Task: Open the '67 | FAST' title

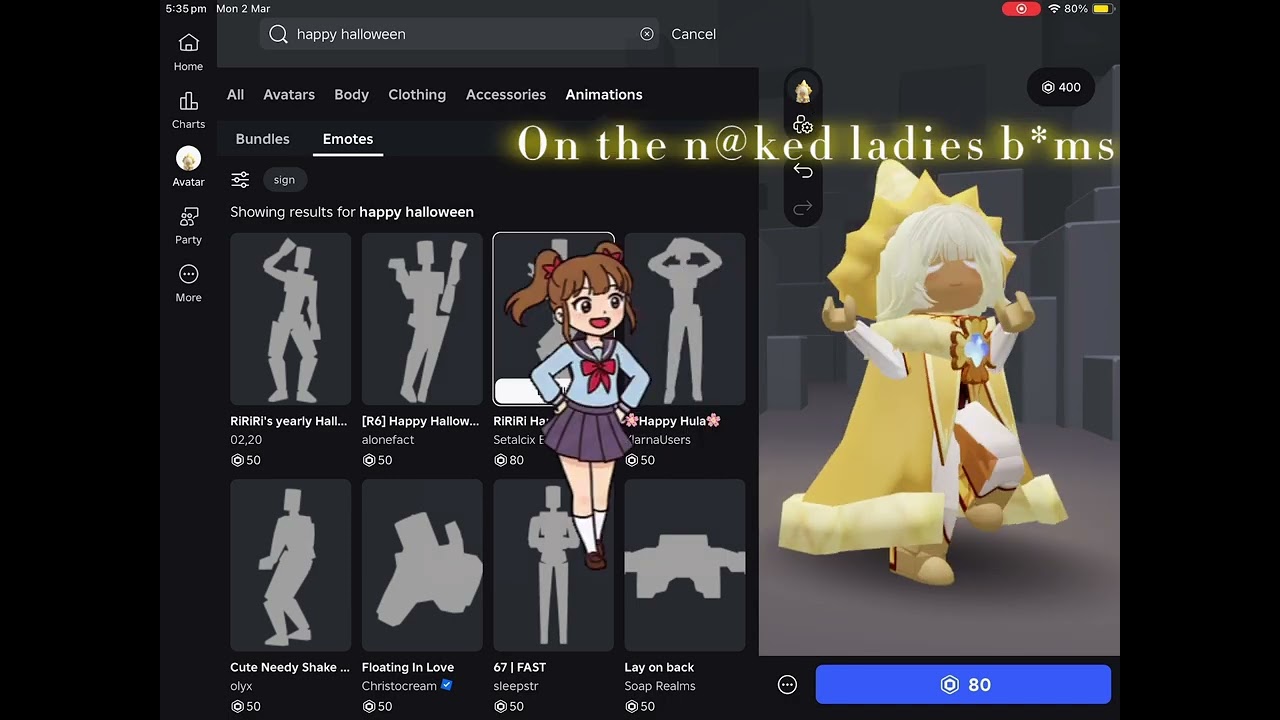Action: pyautogui.click(x=520, y=667)
